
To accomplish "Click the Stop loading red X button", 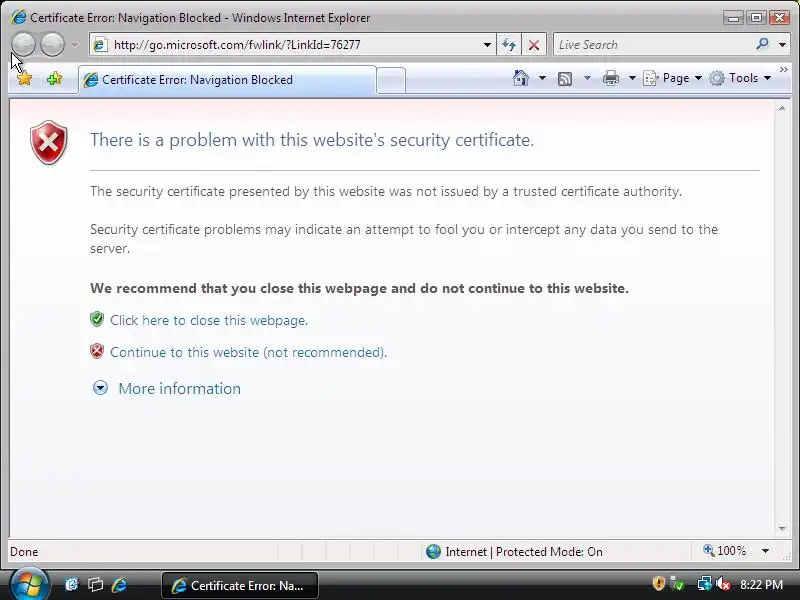I will pyautogui.click(x=534, y=45).
